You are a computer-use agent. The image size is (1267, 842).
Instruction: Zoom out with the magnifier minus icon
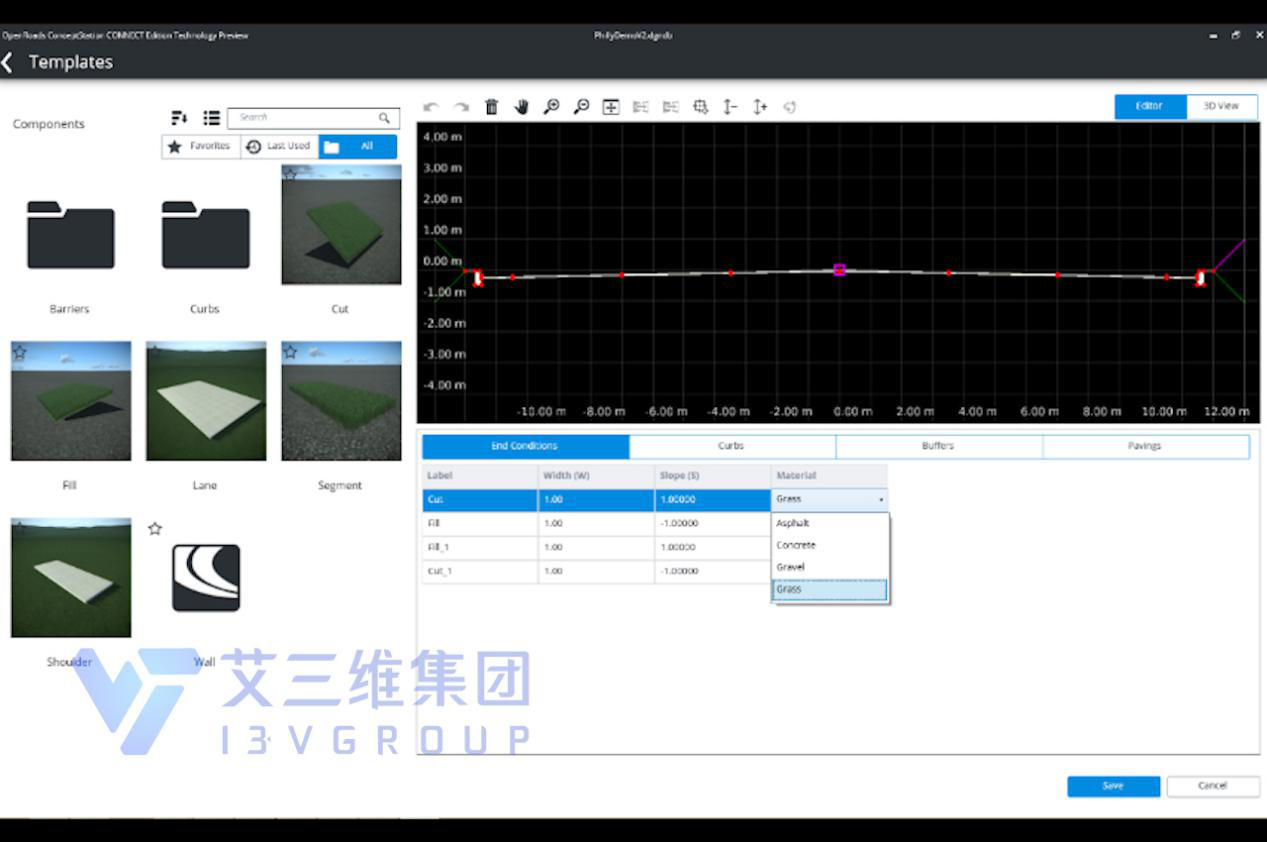(581, 107)
